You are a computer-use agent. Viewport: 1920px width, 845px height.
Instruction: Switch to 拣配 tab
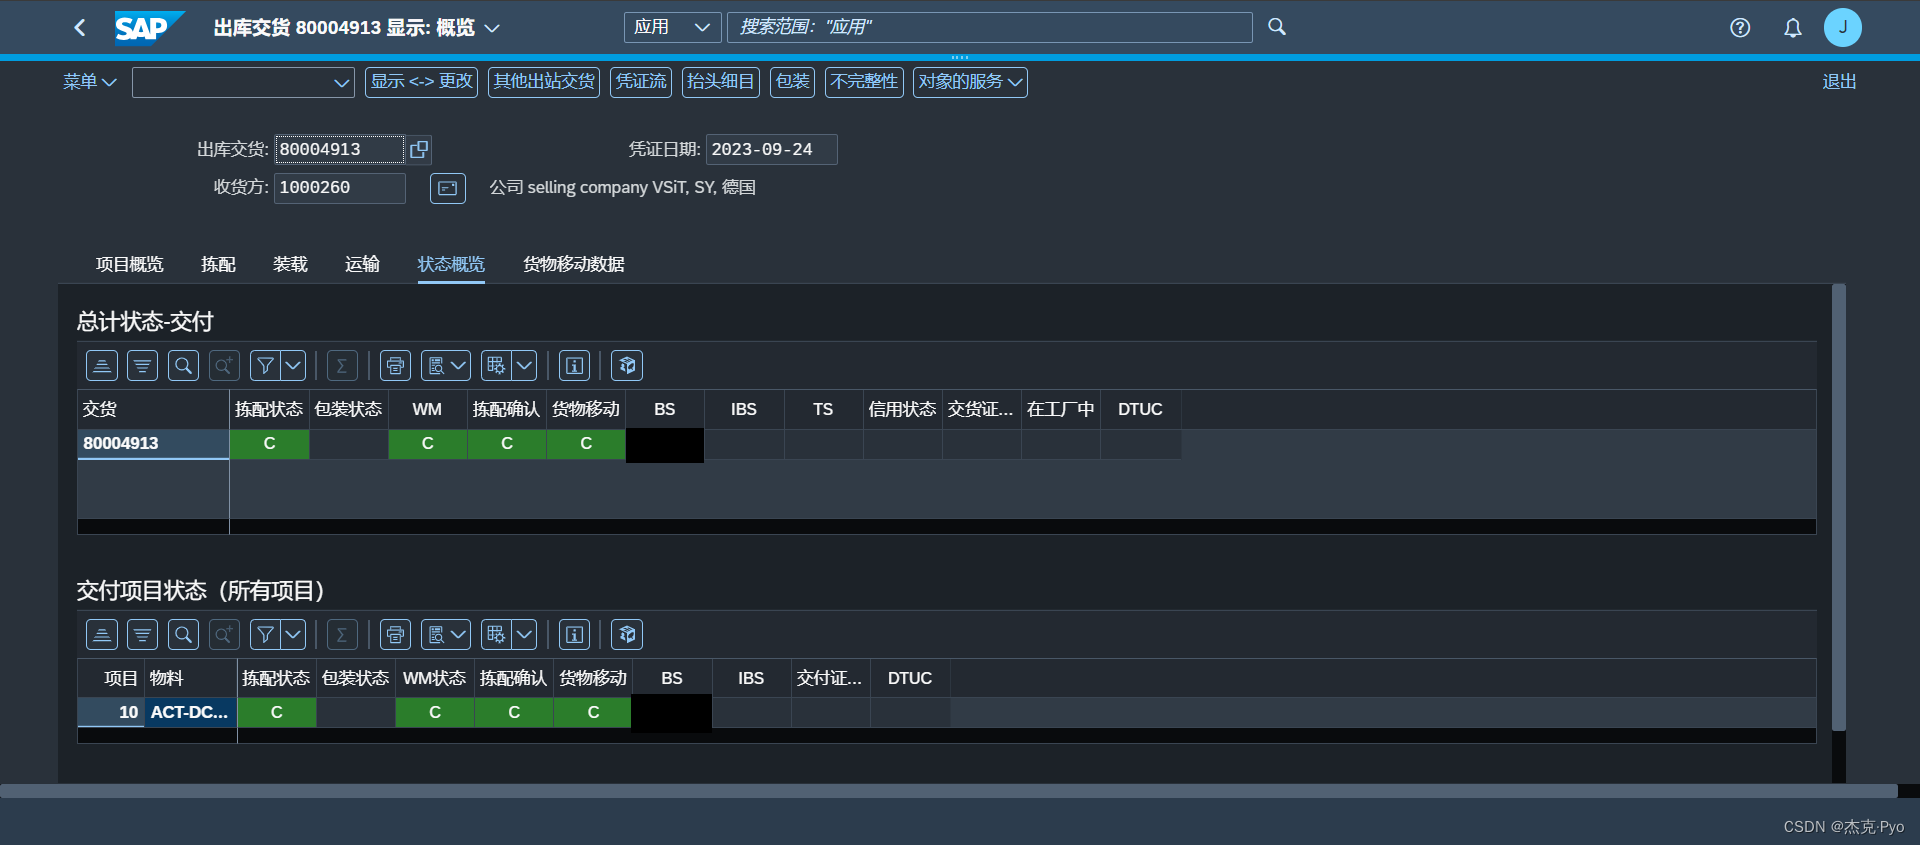click(x=218, y=264)
